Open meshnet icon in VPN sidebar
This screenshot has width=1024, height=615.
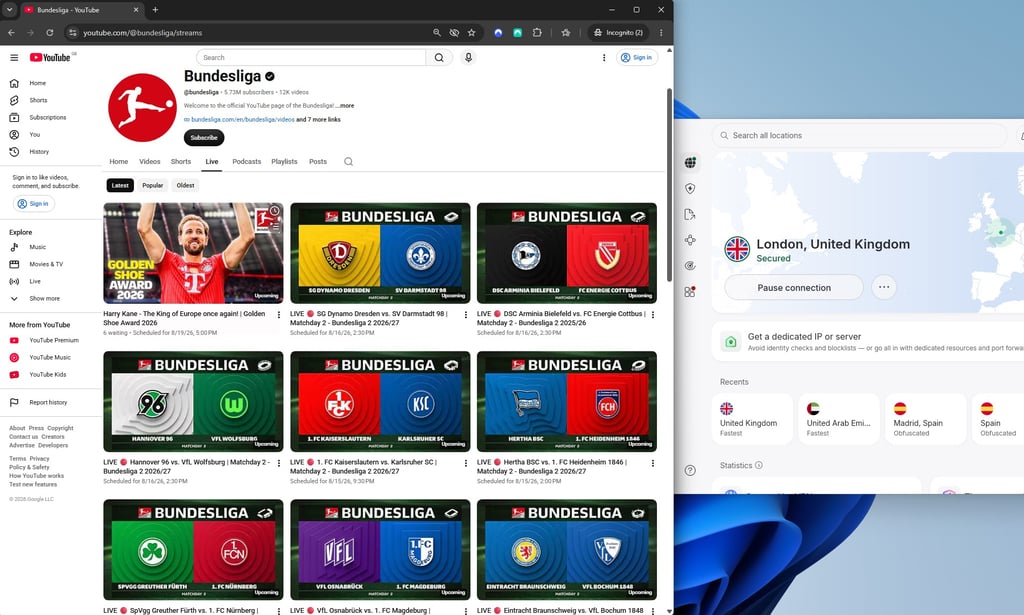pyautogui.click(x=690, y=240)
